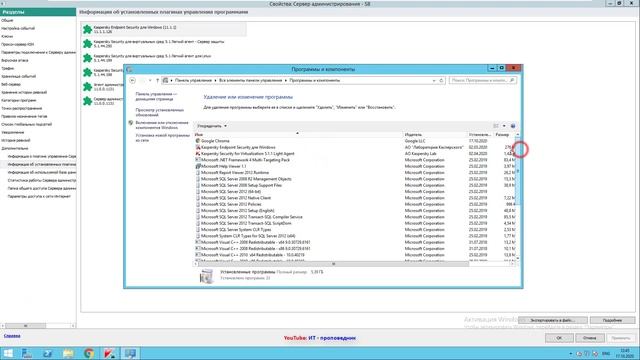Viewport: 640px width, 360px height.
Task: Click the Up arrow in Programs window
Action: pos(157,80)
